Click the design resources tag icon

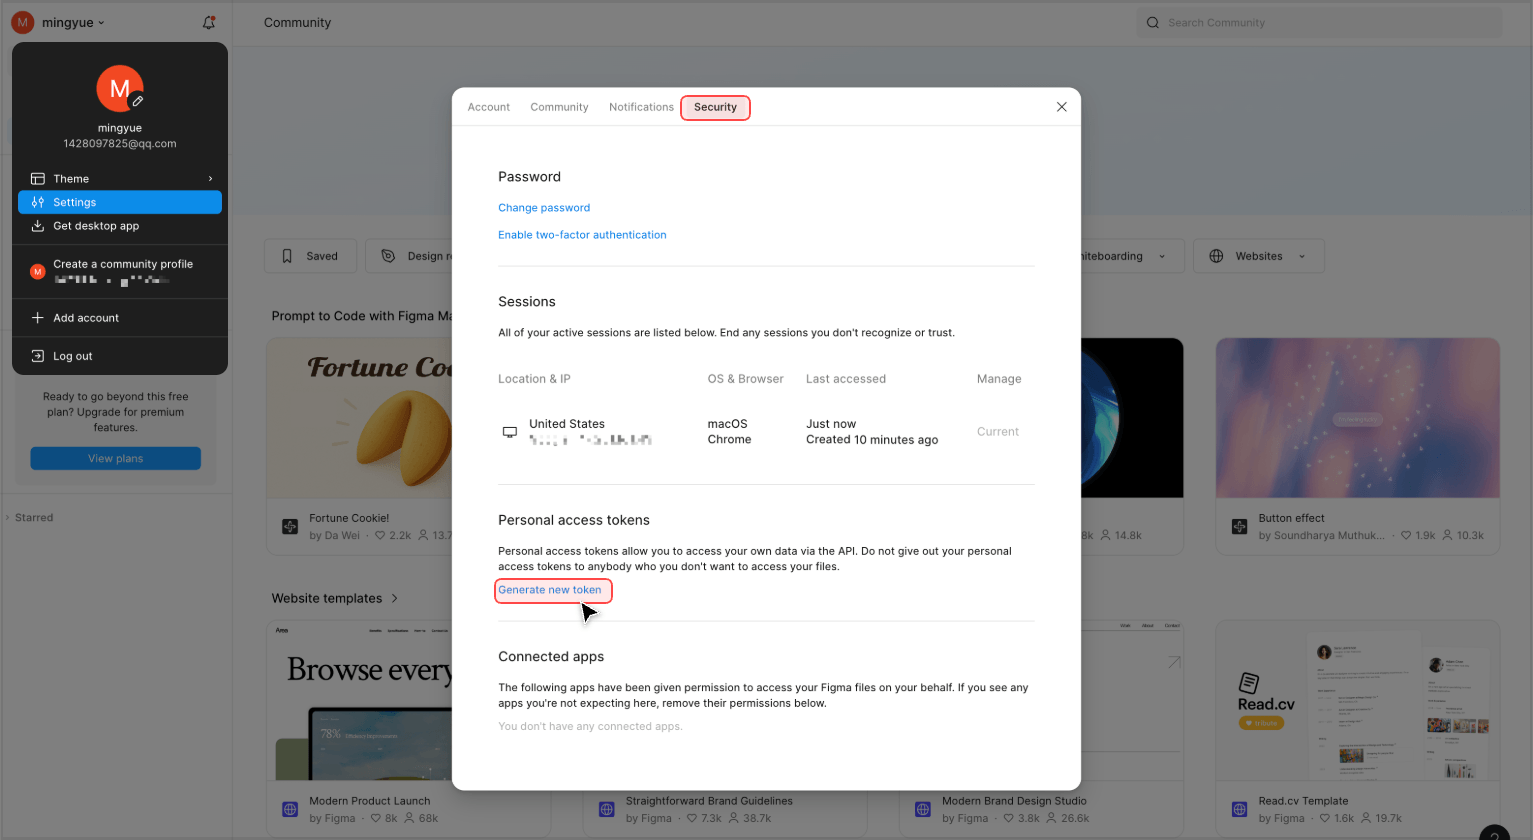388,256
